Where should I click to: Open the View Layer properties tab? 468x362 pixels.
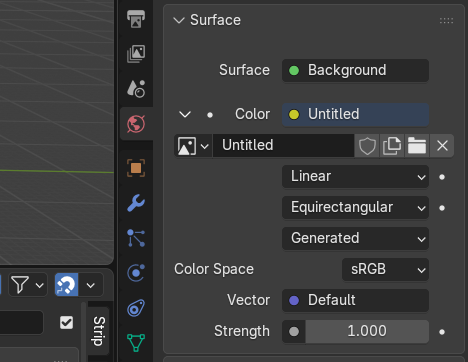136,54
